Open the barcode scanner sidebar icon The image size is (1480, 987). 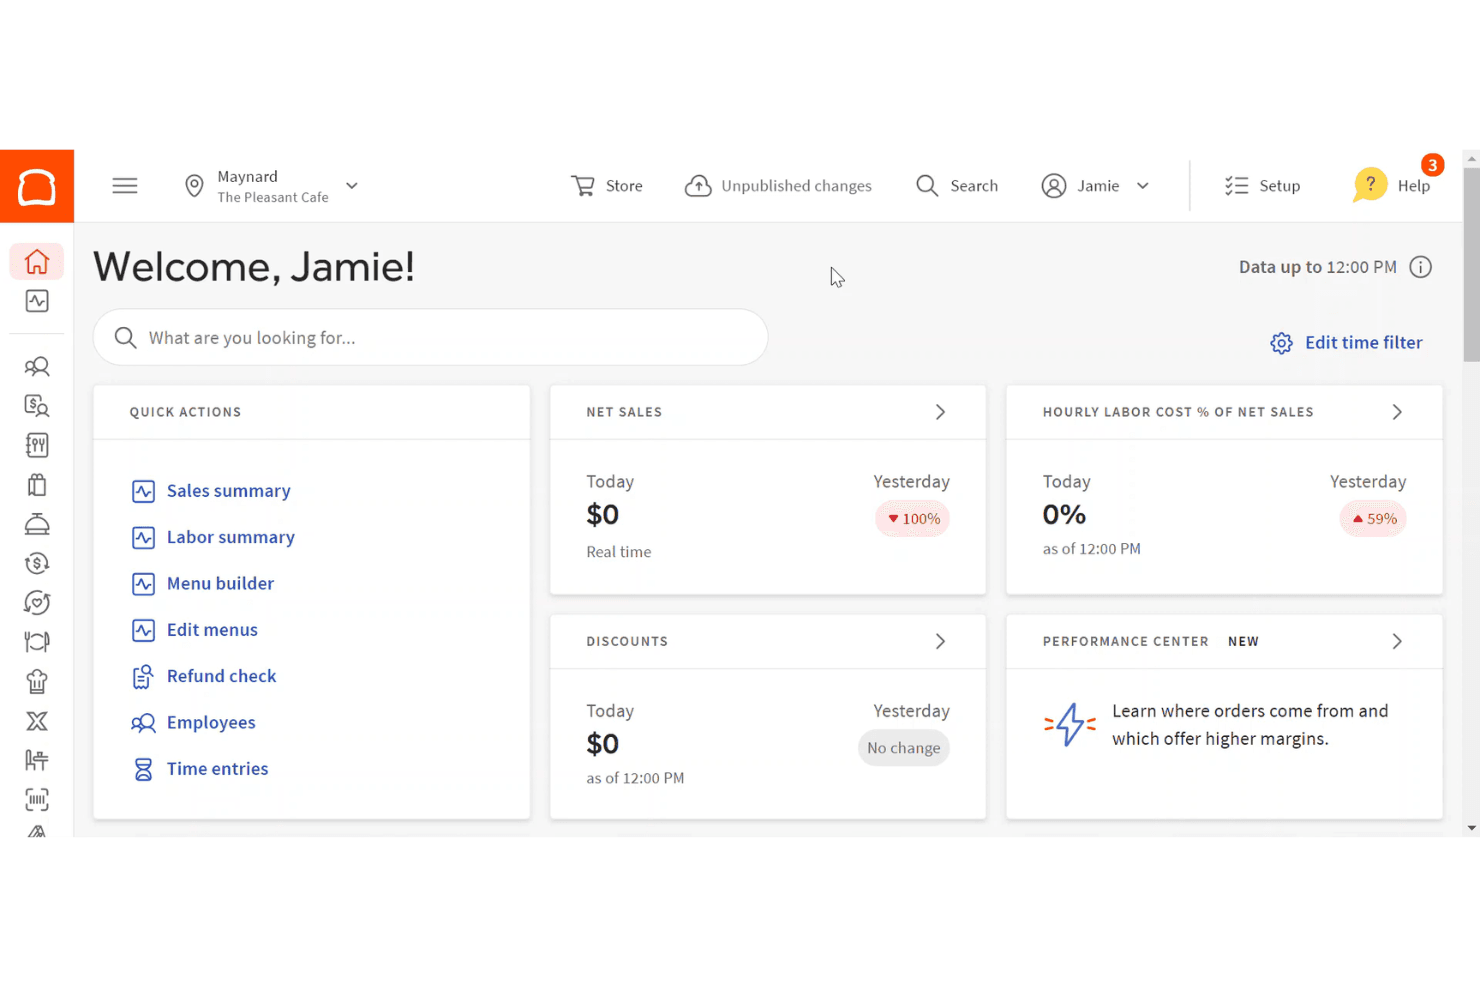(x=37, y=799)
